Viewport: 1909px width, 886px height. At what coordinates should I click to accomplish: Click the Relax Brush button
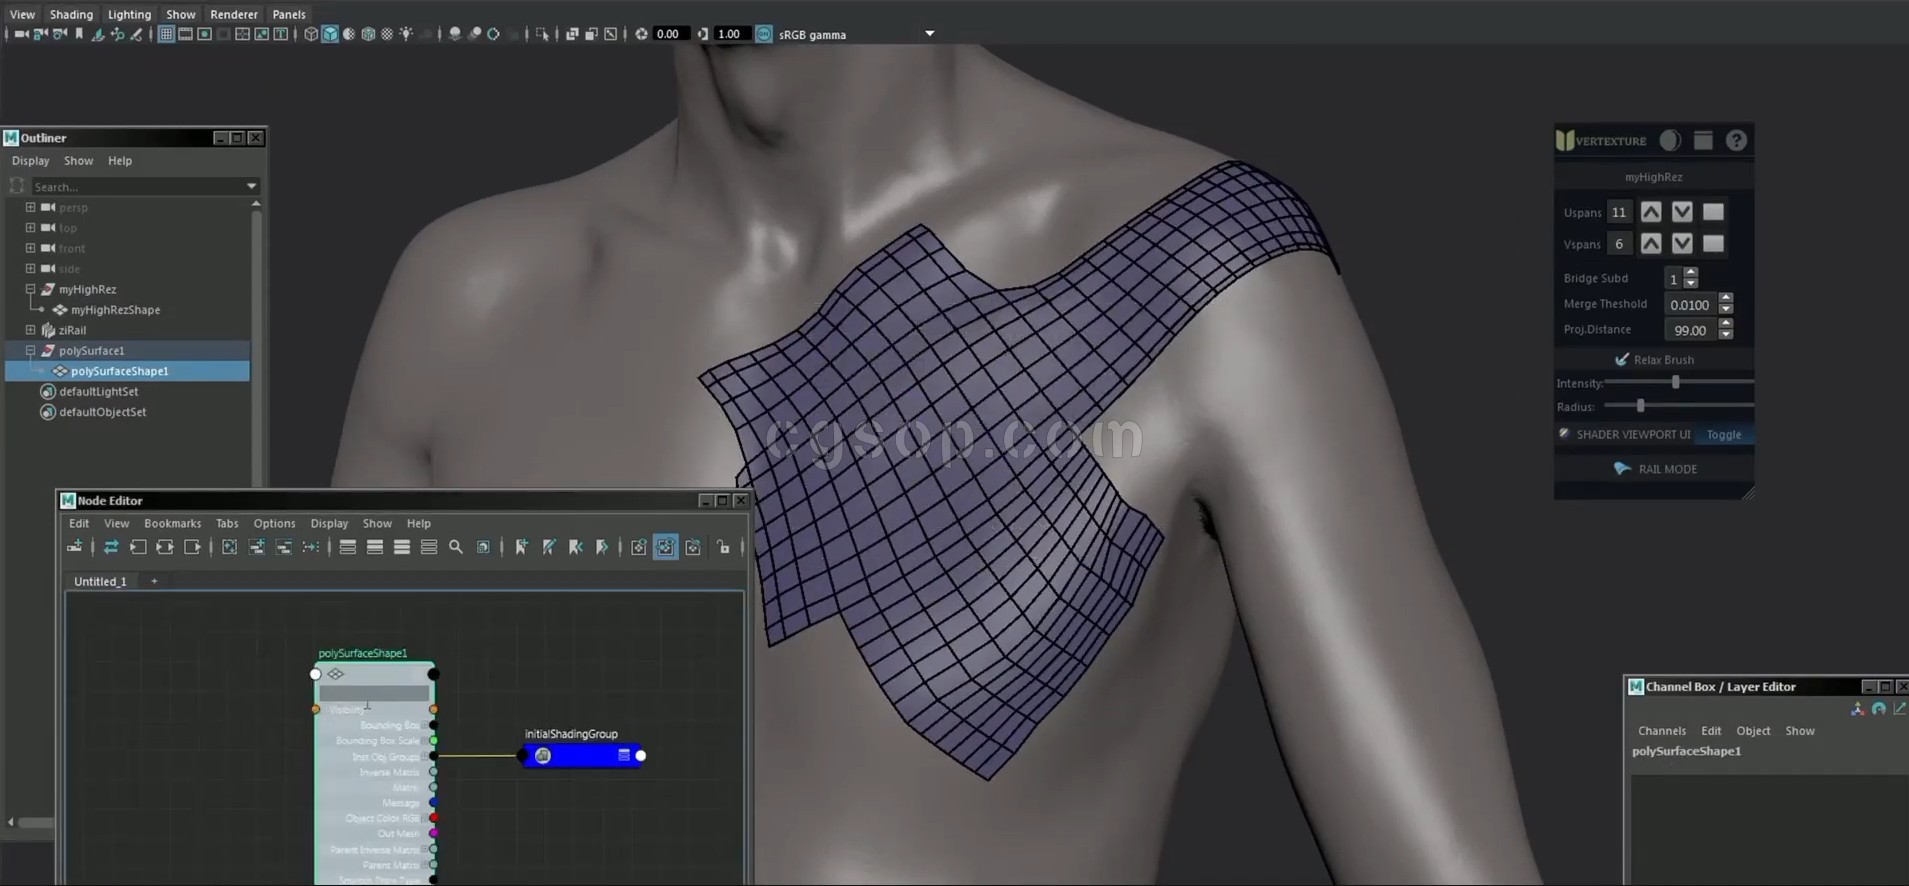1655,360
